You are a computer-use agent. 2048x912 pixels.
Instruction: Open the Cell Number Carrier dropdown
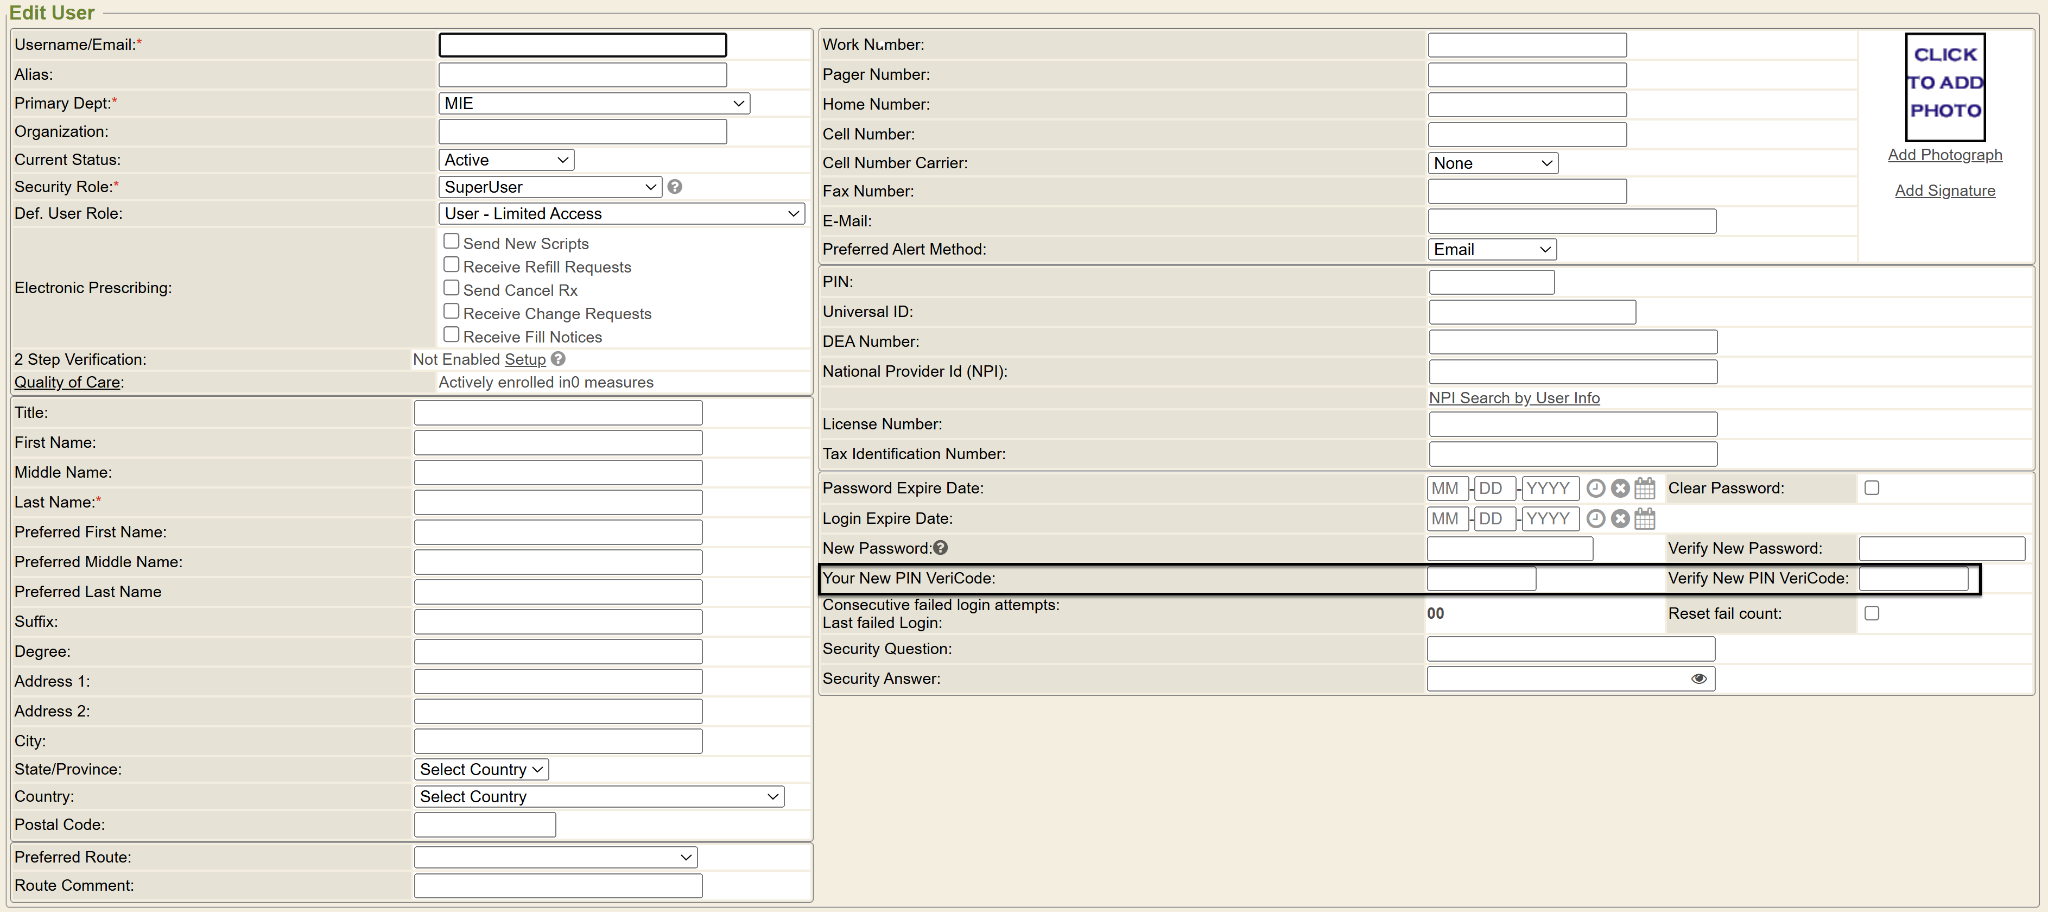click(x=1492, y=163)
